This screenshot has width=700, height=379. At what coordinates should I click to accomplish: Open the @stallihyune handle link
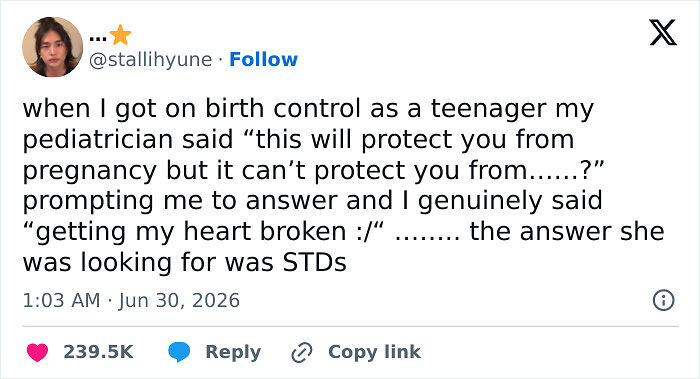[x=150, y=60]
